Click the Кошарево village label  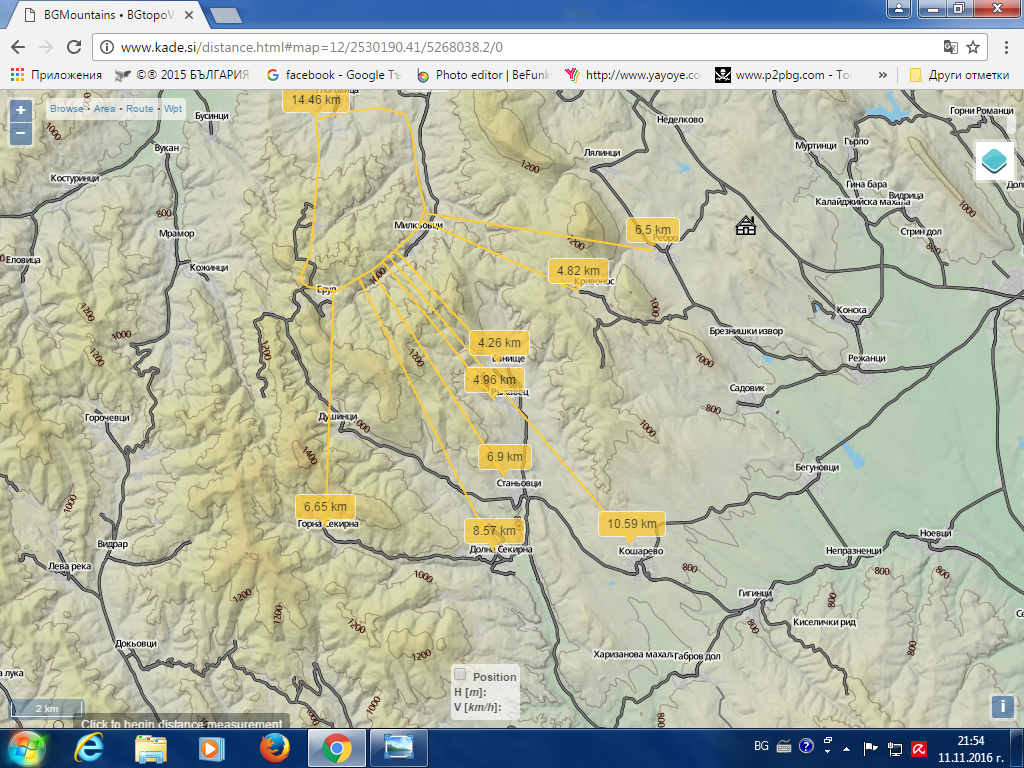[x=641, y=551]
